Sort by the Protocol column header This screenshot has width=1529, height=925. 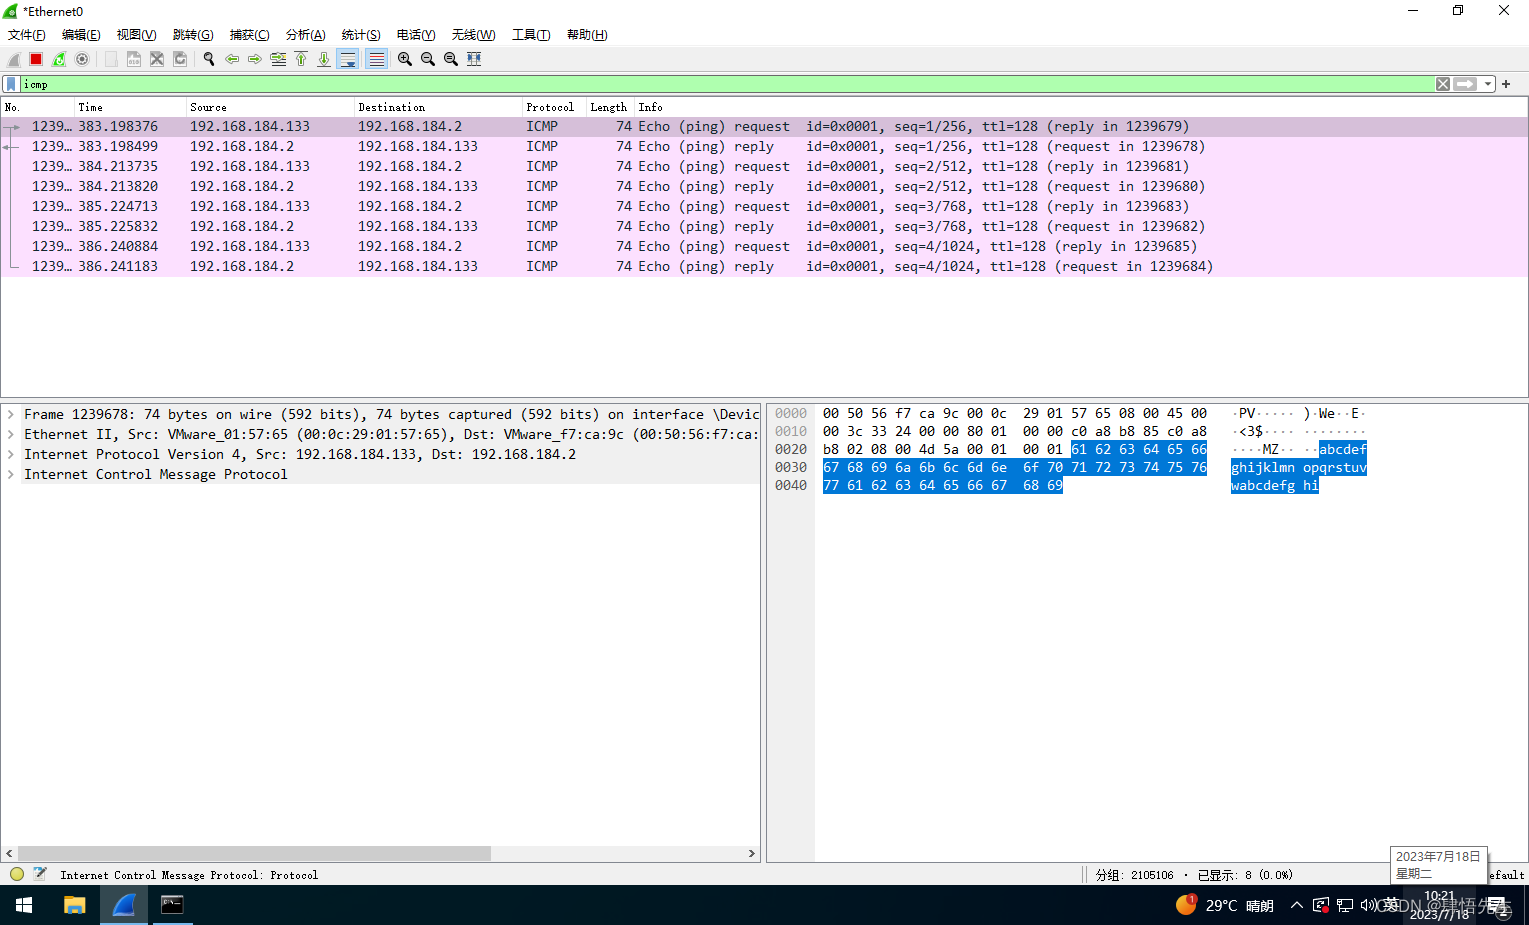(554, 107)
